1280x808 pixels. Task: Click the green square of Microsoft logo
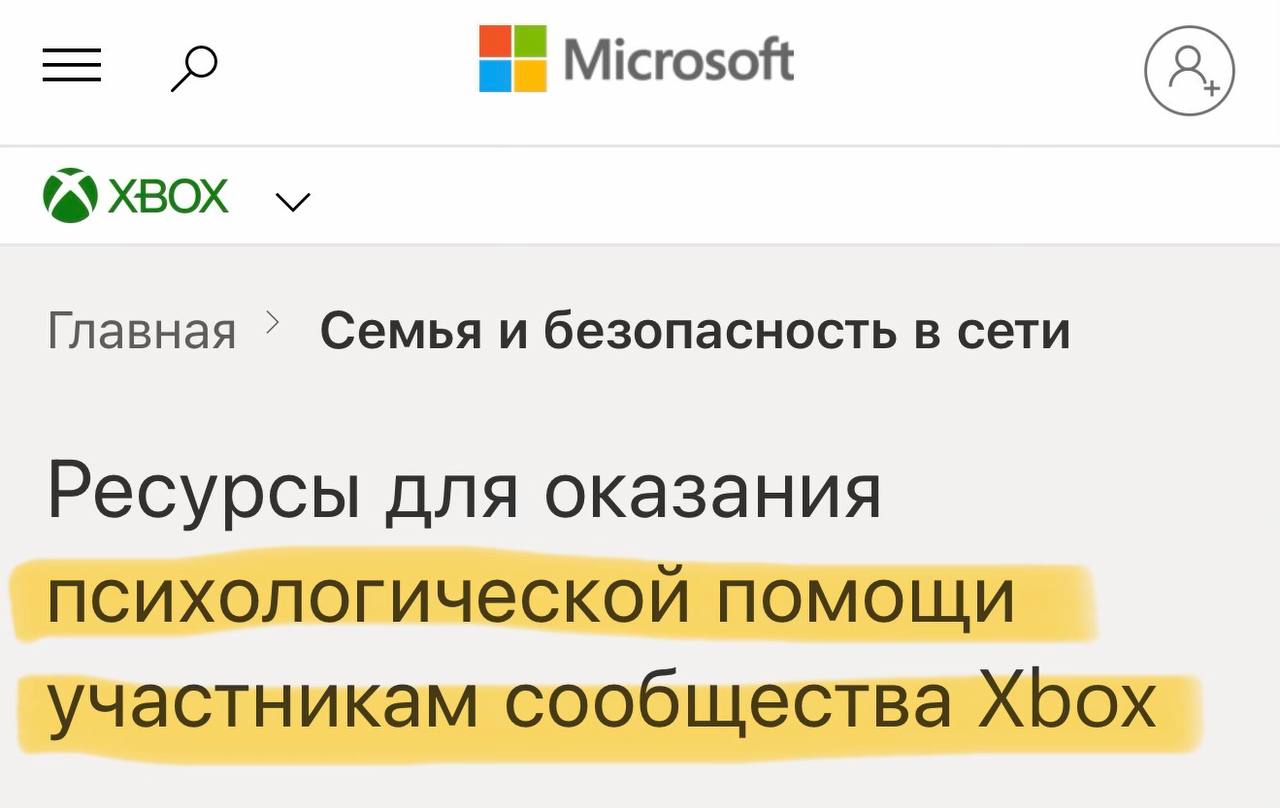point(531,41)
